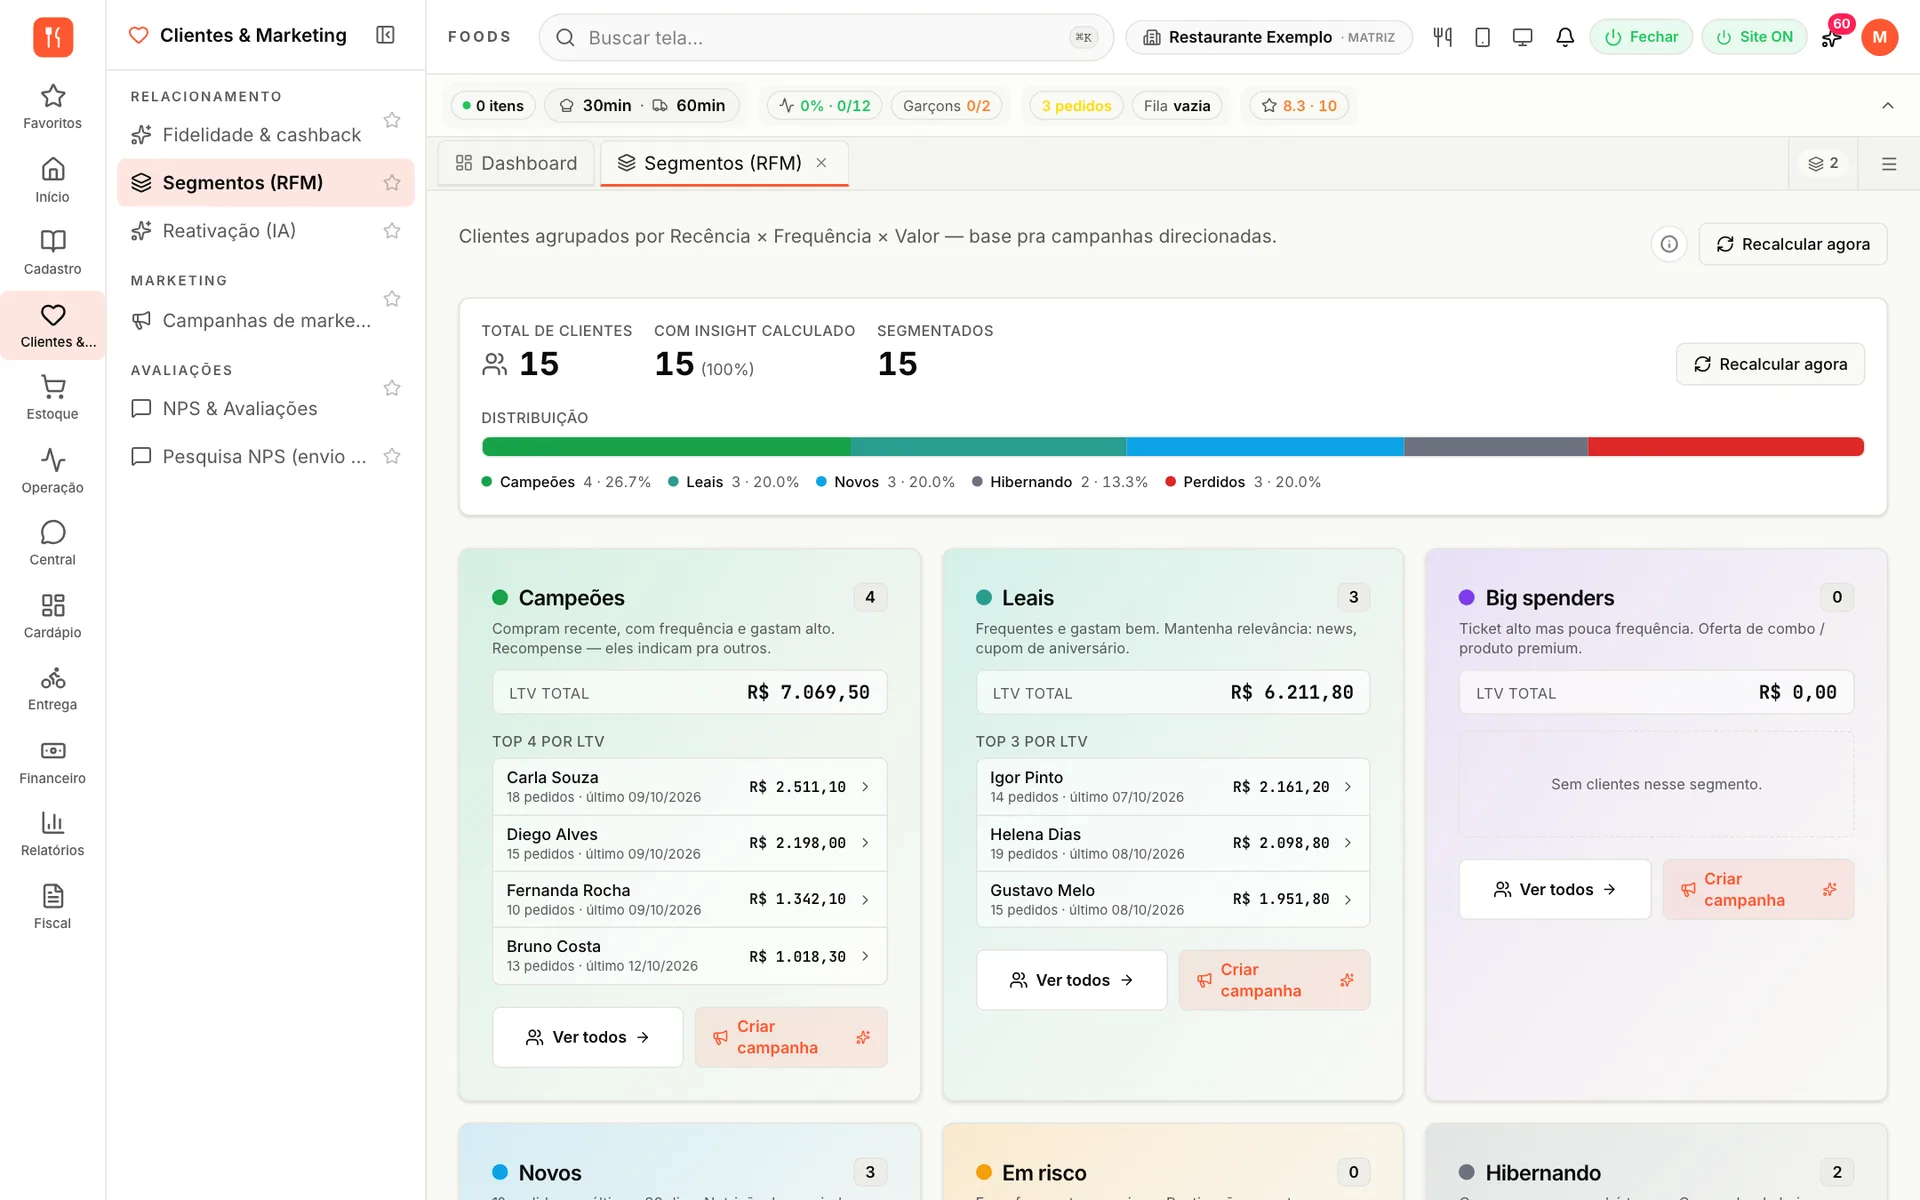Open the info icon beside Recalcular agora
This screenshot has height=1200, width=1920.
1669,244
